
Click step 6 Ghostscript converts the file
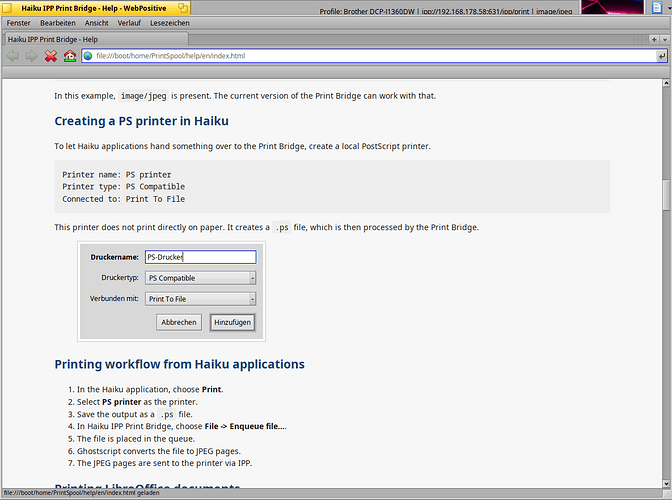pos(159,451)
